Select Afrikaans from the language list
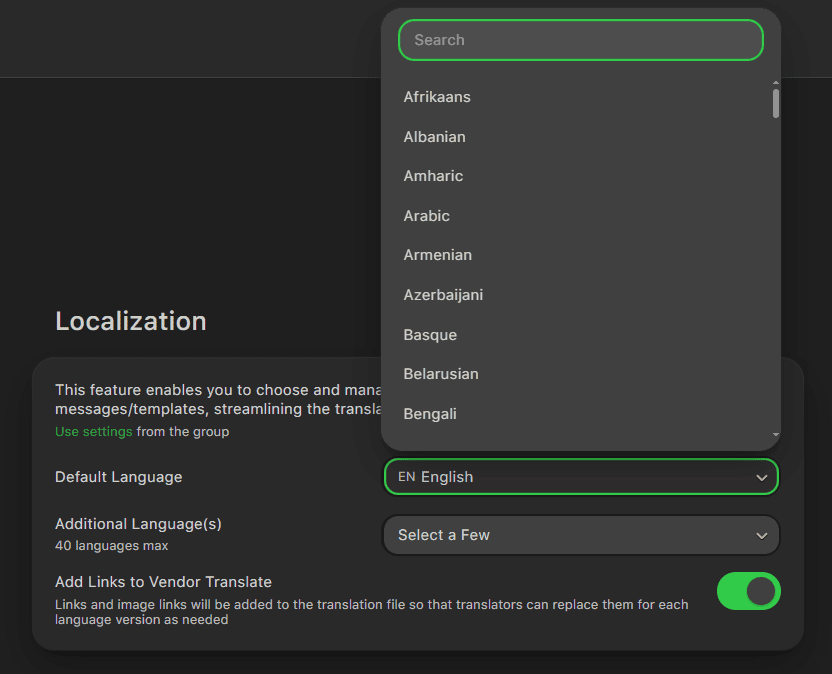The width and height of the screenshot is (832, 674). click(x=437, y=97)
